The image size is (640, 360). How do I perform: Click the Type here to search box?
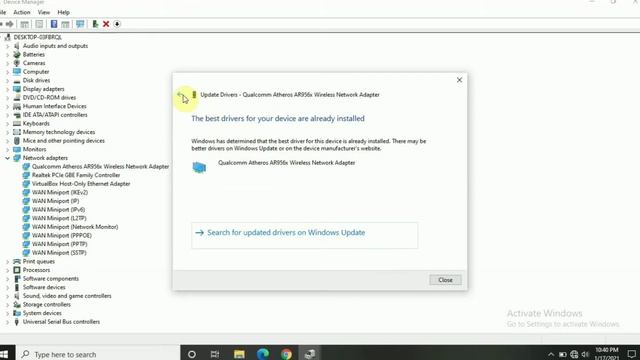pos(98,354)
